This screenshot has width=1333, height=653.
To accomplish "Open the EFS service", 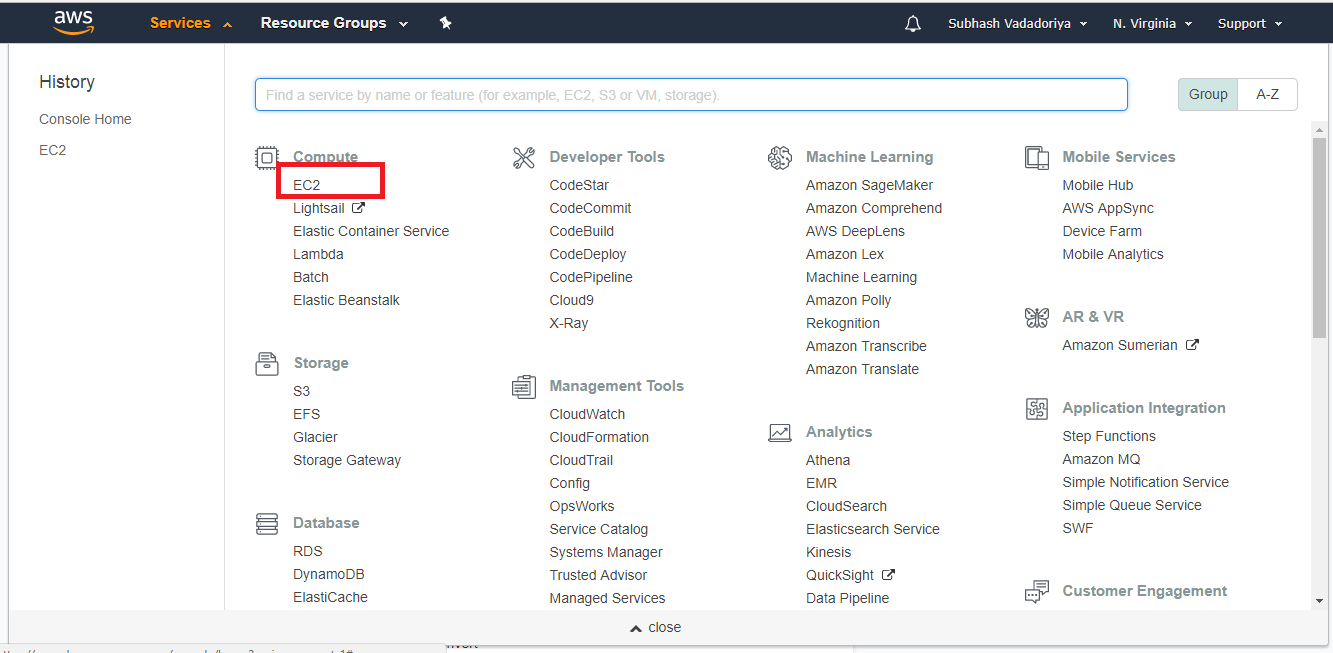I will (307, 414).
